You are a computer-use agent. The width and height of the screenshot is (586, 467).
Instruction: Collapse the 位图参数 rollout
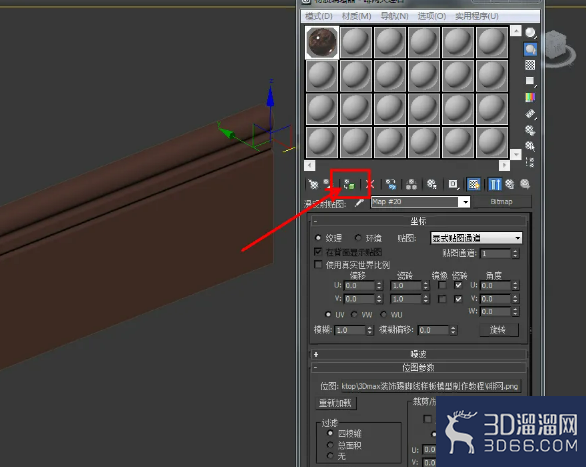419,368
